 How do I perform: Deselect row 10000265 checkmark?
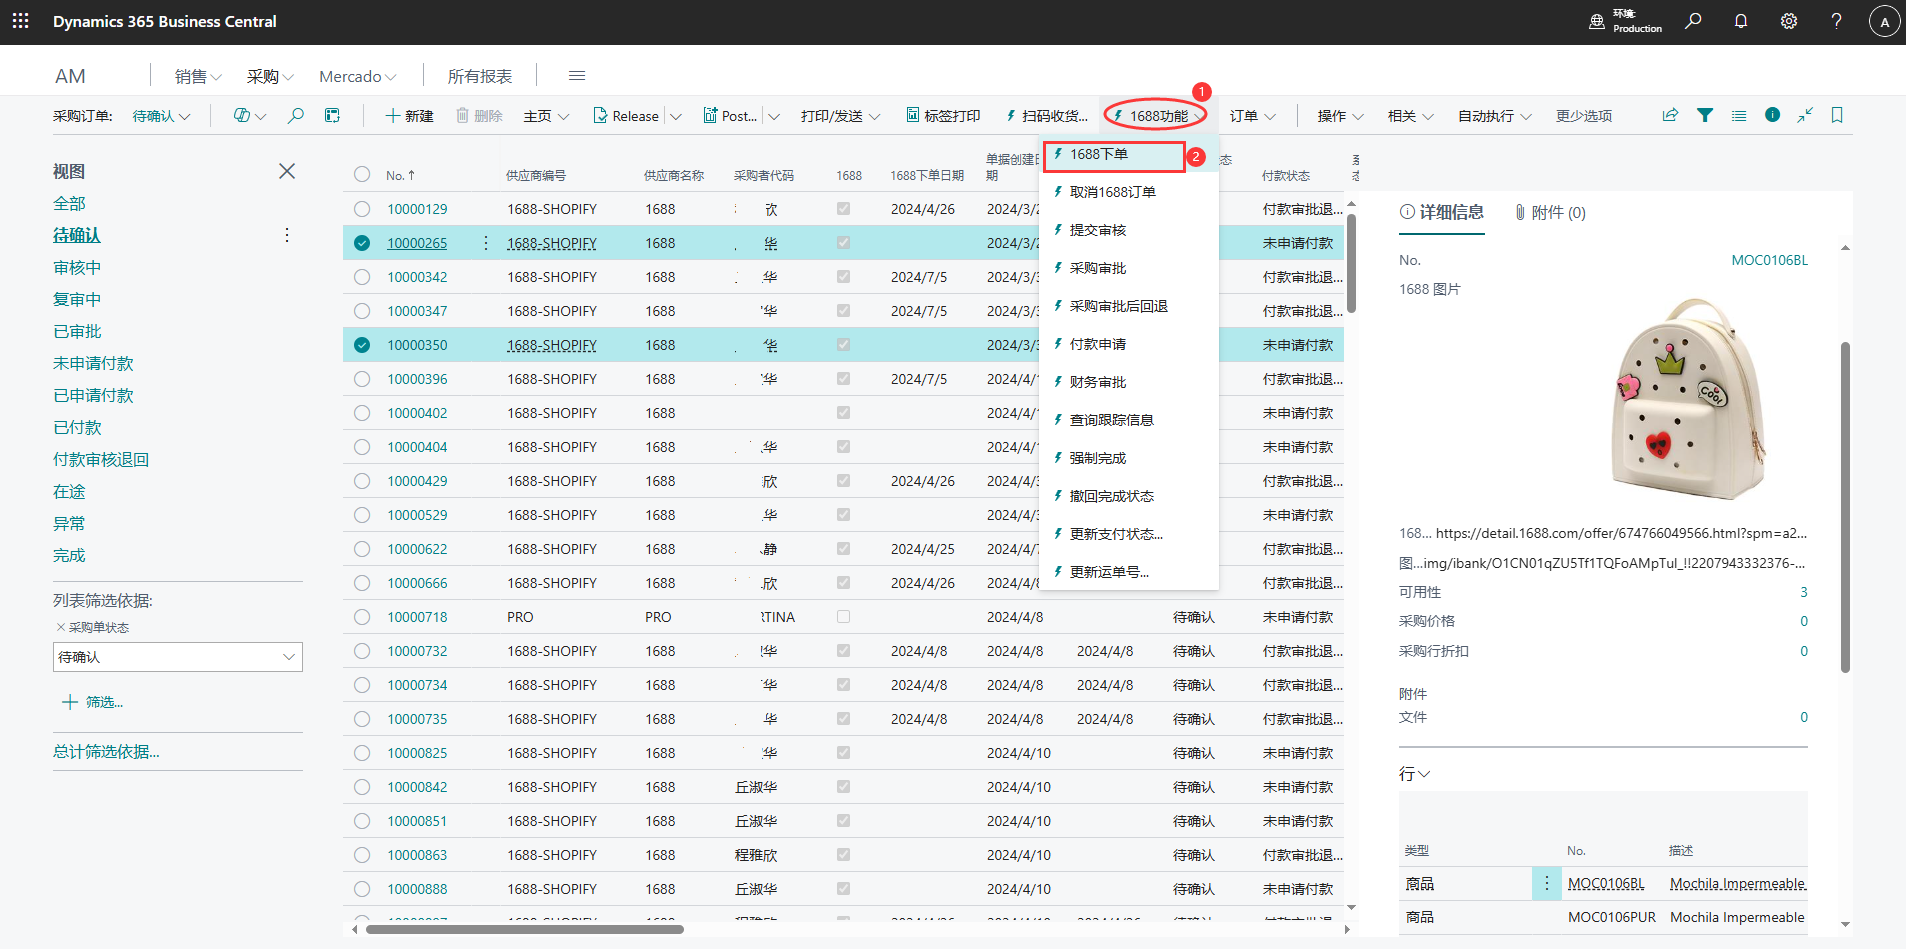pos(362,243)
